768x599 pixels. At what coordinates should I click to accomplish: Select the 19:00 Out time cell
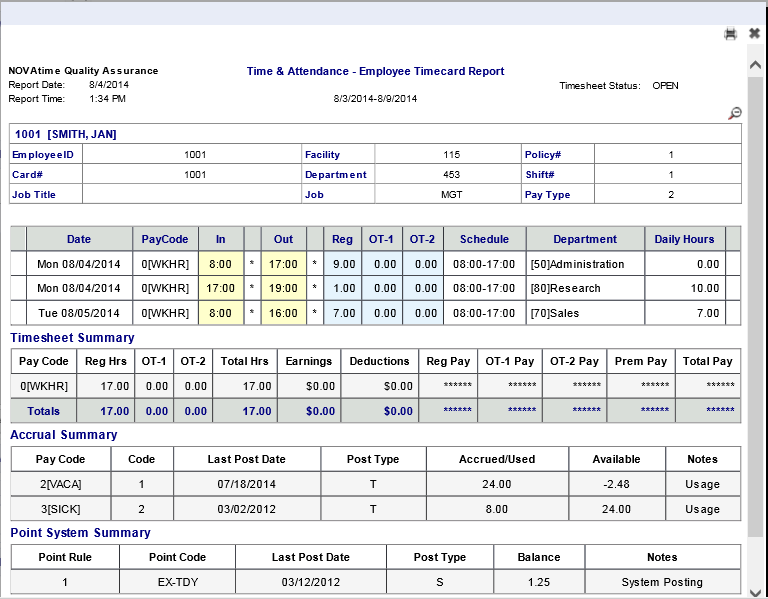click(x=284, y=288)
